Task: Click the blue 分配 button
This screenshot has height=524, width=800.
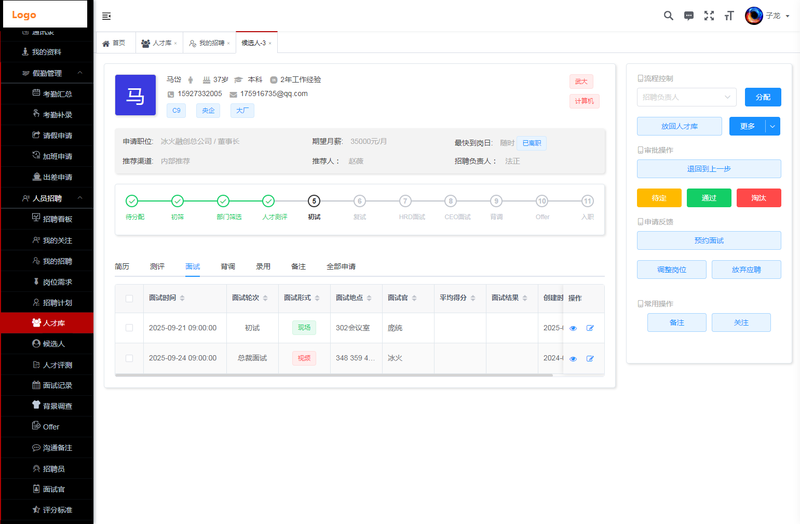Action: click(763, 97)
